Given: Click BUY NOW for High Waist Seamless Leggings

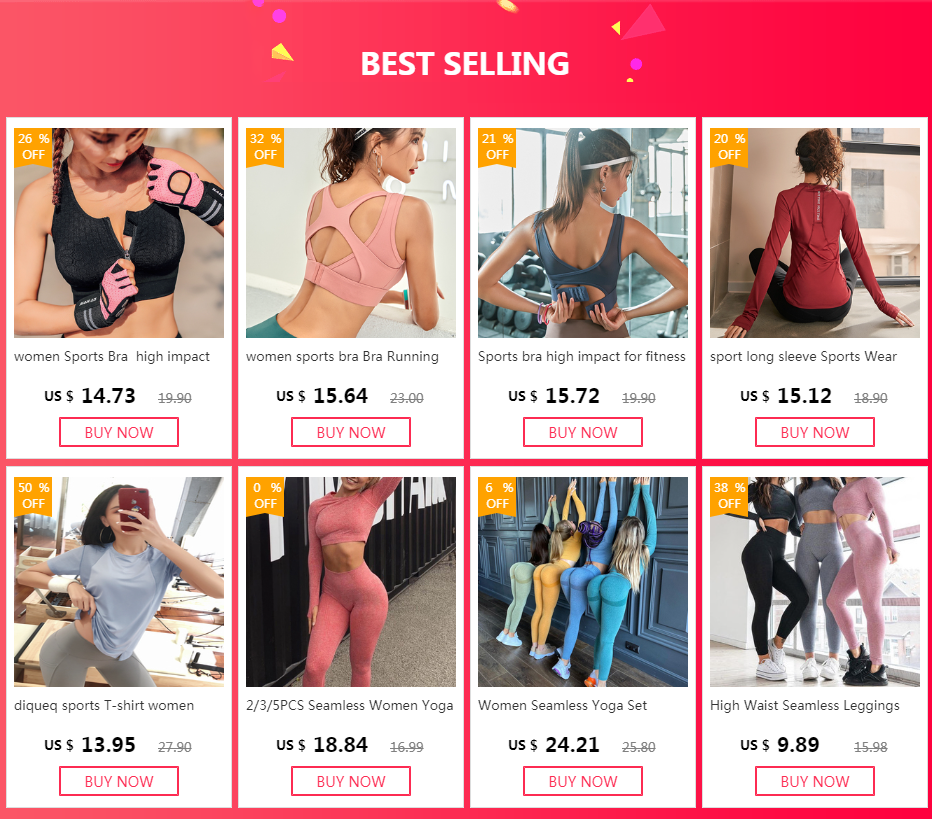Looking at the screenshot, I should coord(815,781).
